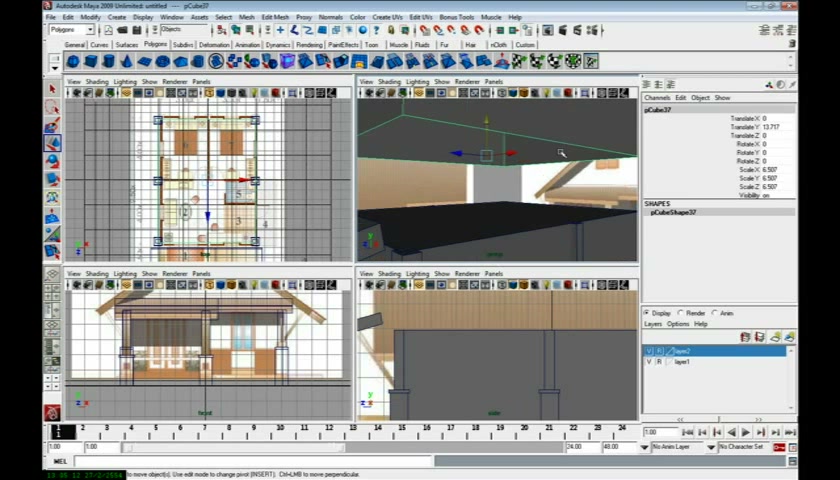Switch to the Rotate tool
Viewport: 840px width, 480px height.
click(x=52, y=161)
